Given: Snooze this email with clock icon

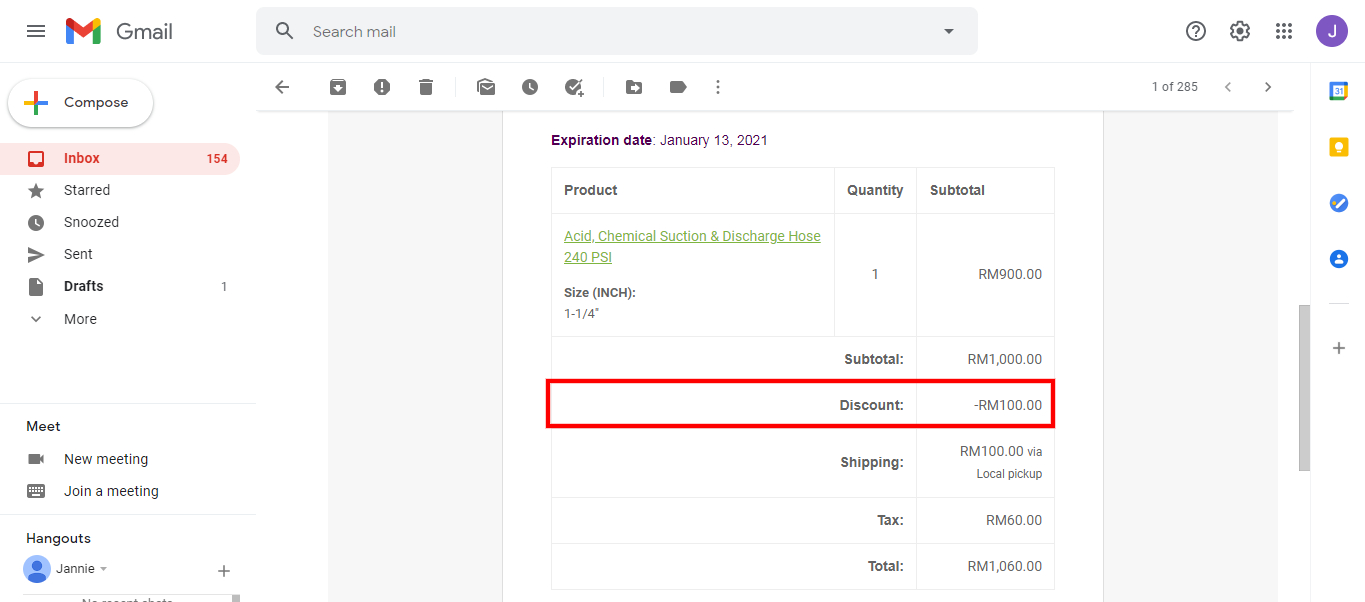Looking at the screenshot, I should (x=530, y=87).
